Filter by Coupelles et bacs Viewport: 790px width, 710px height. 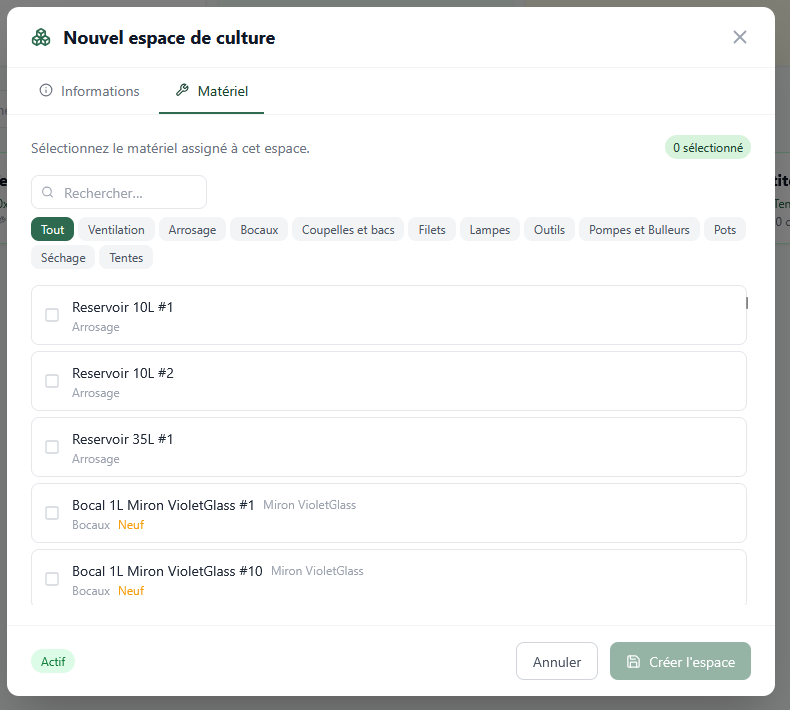348,229
